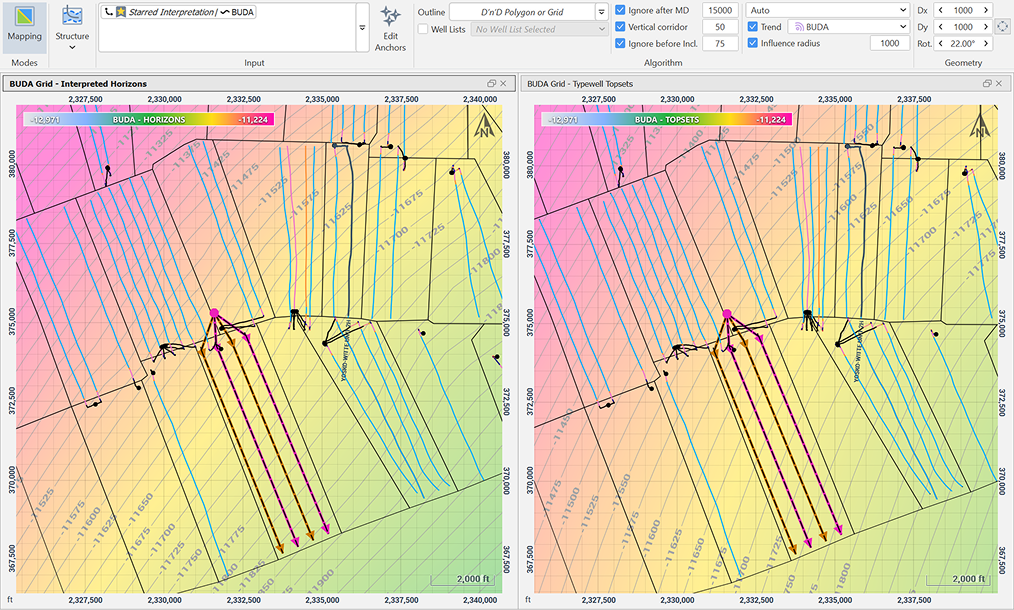Select BUDA Grid - Interpreted Horizons title tab
This screenshot has width=1014, height=610.
[78, 83]
